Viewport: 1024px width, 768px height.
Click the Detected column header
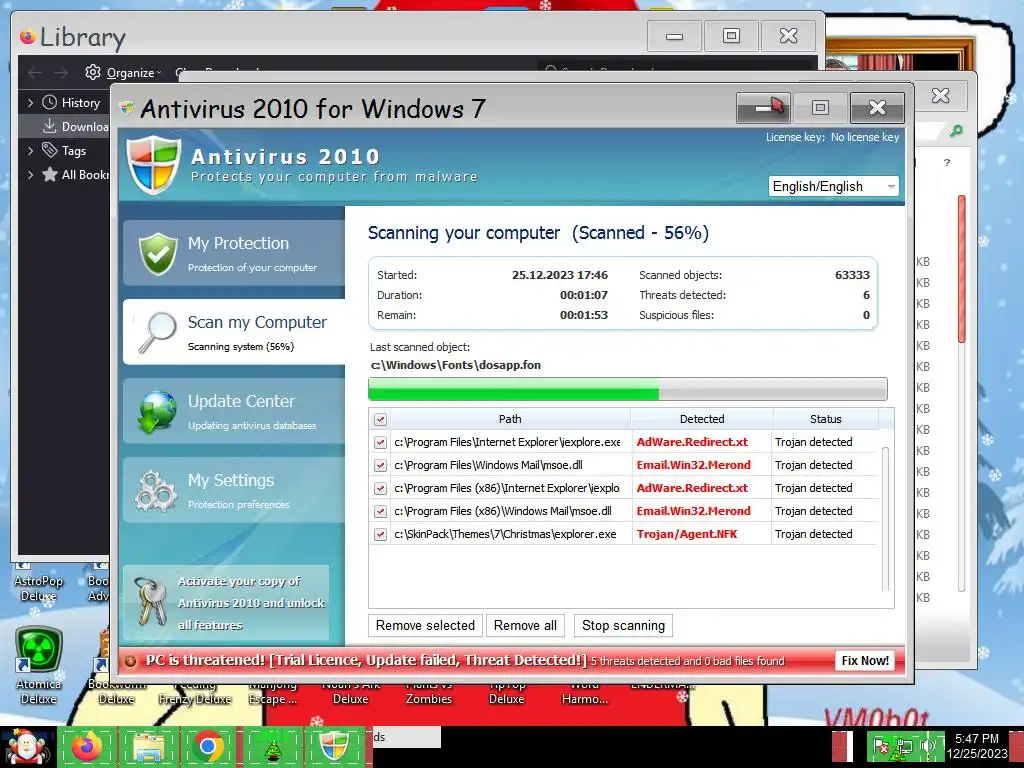702,419
